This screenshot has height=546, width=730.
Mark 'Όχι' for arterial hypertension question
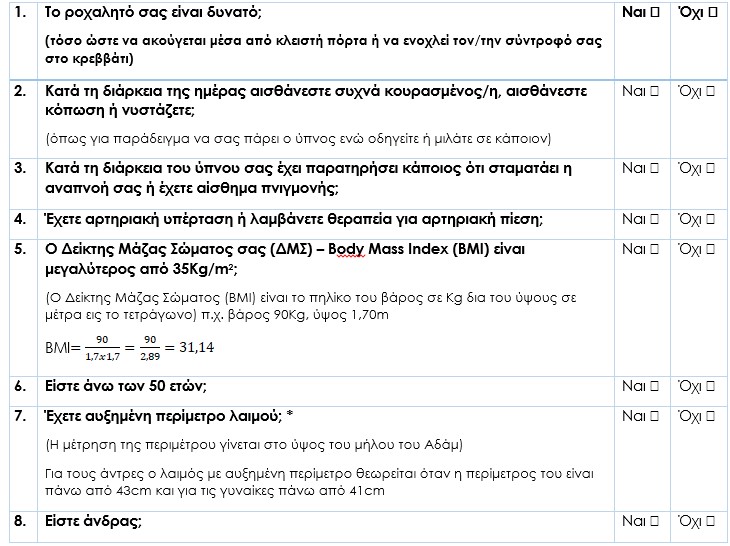tap(710, 219)
